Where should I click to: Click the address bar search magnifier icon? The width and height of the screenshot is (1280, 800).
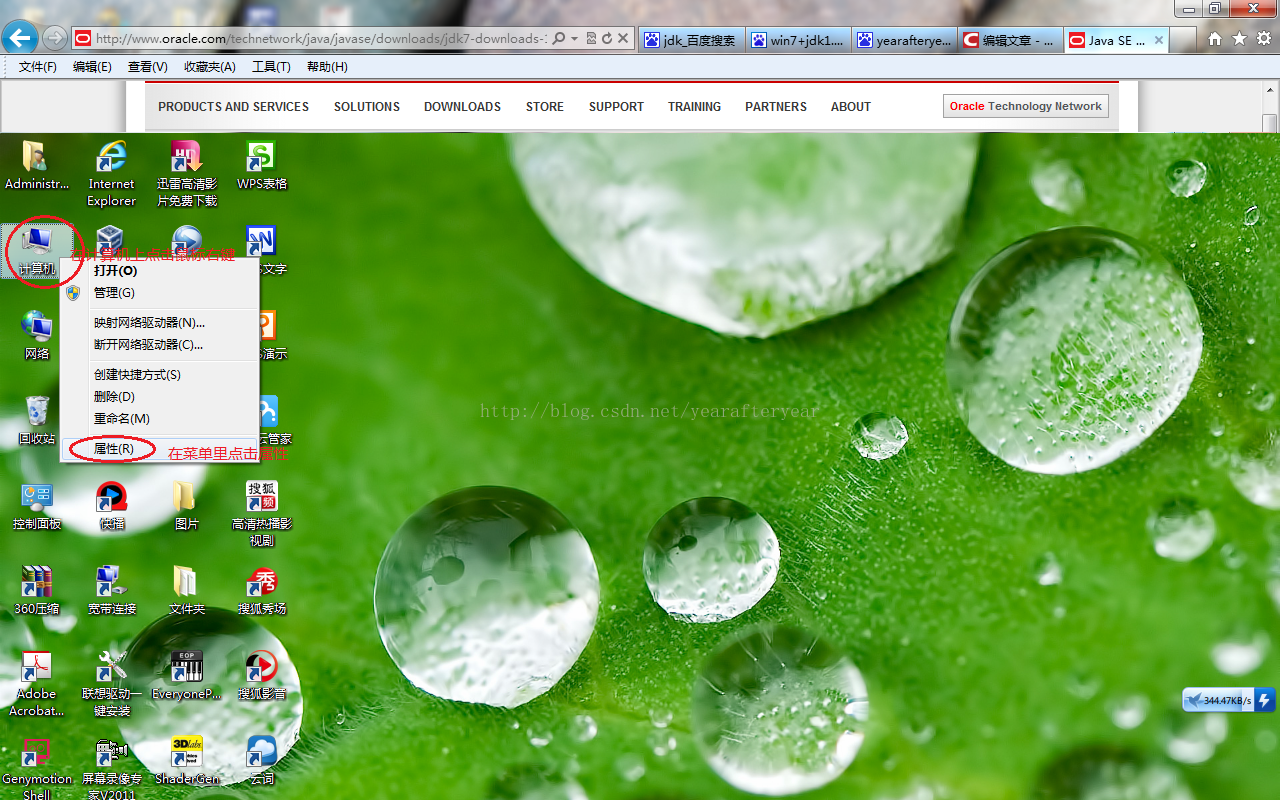[558, 38]
